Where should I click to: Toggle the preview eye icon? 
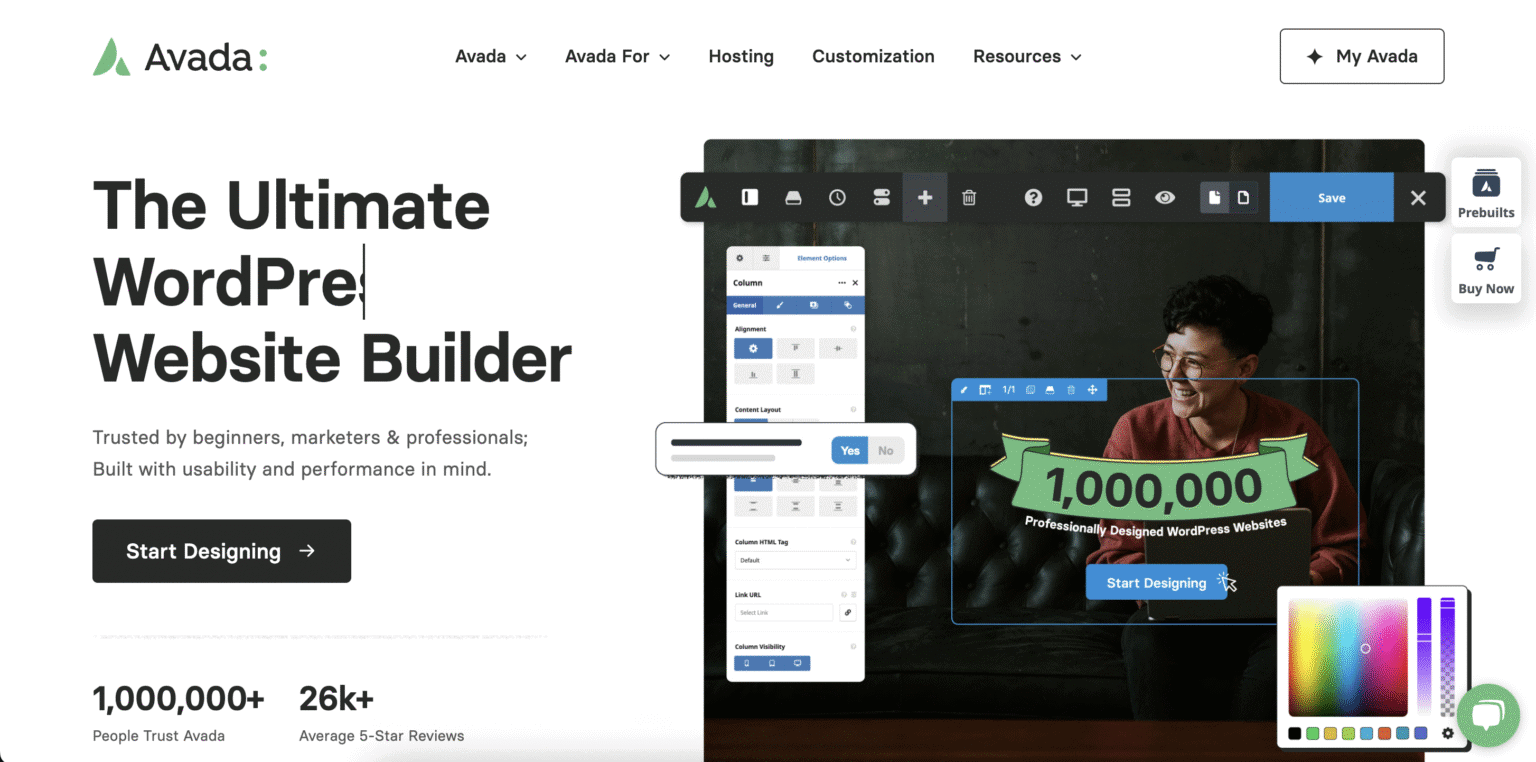click(1165, 197)
